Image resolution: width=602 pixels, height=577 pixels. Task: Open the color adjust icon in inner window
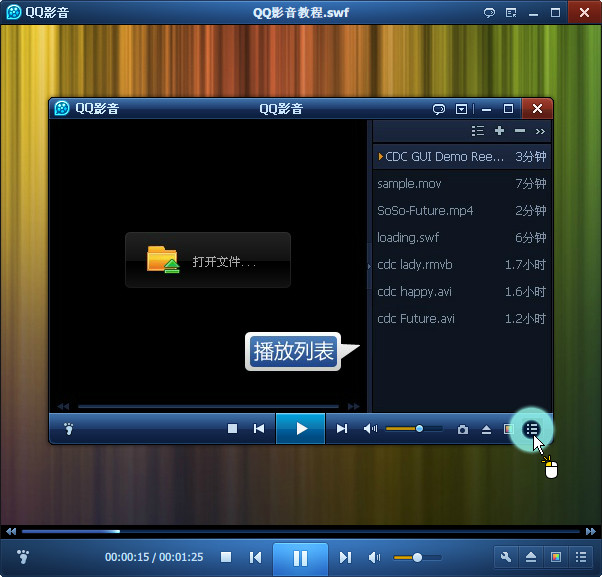(x=509, y=429)
